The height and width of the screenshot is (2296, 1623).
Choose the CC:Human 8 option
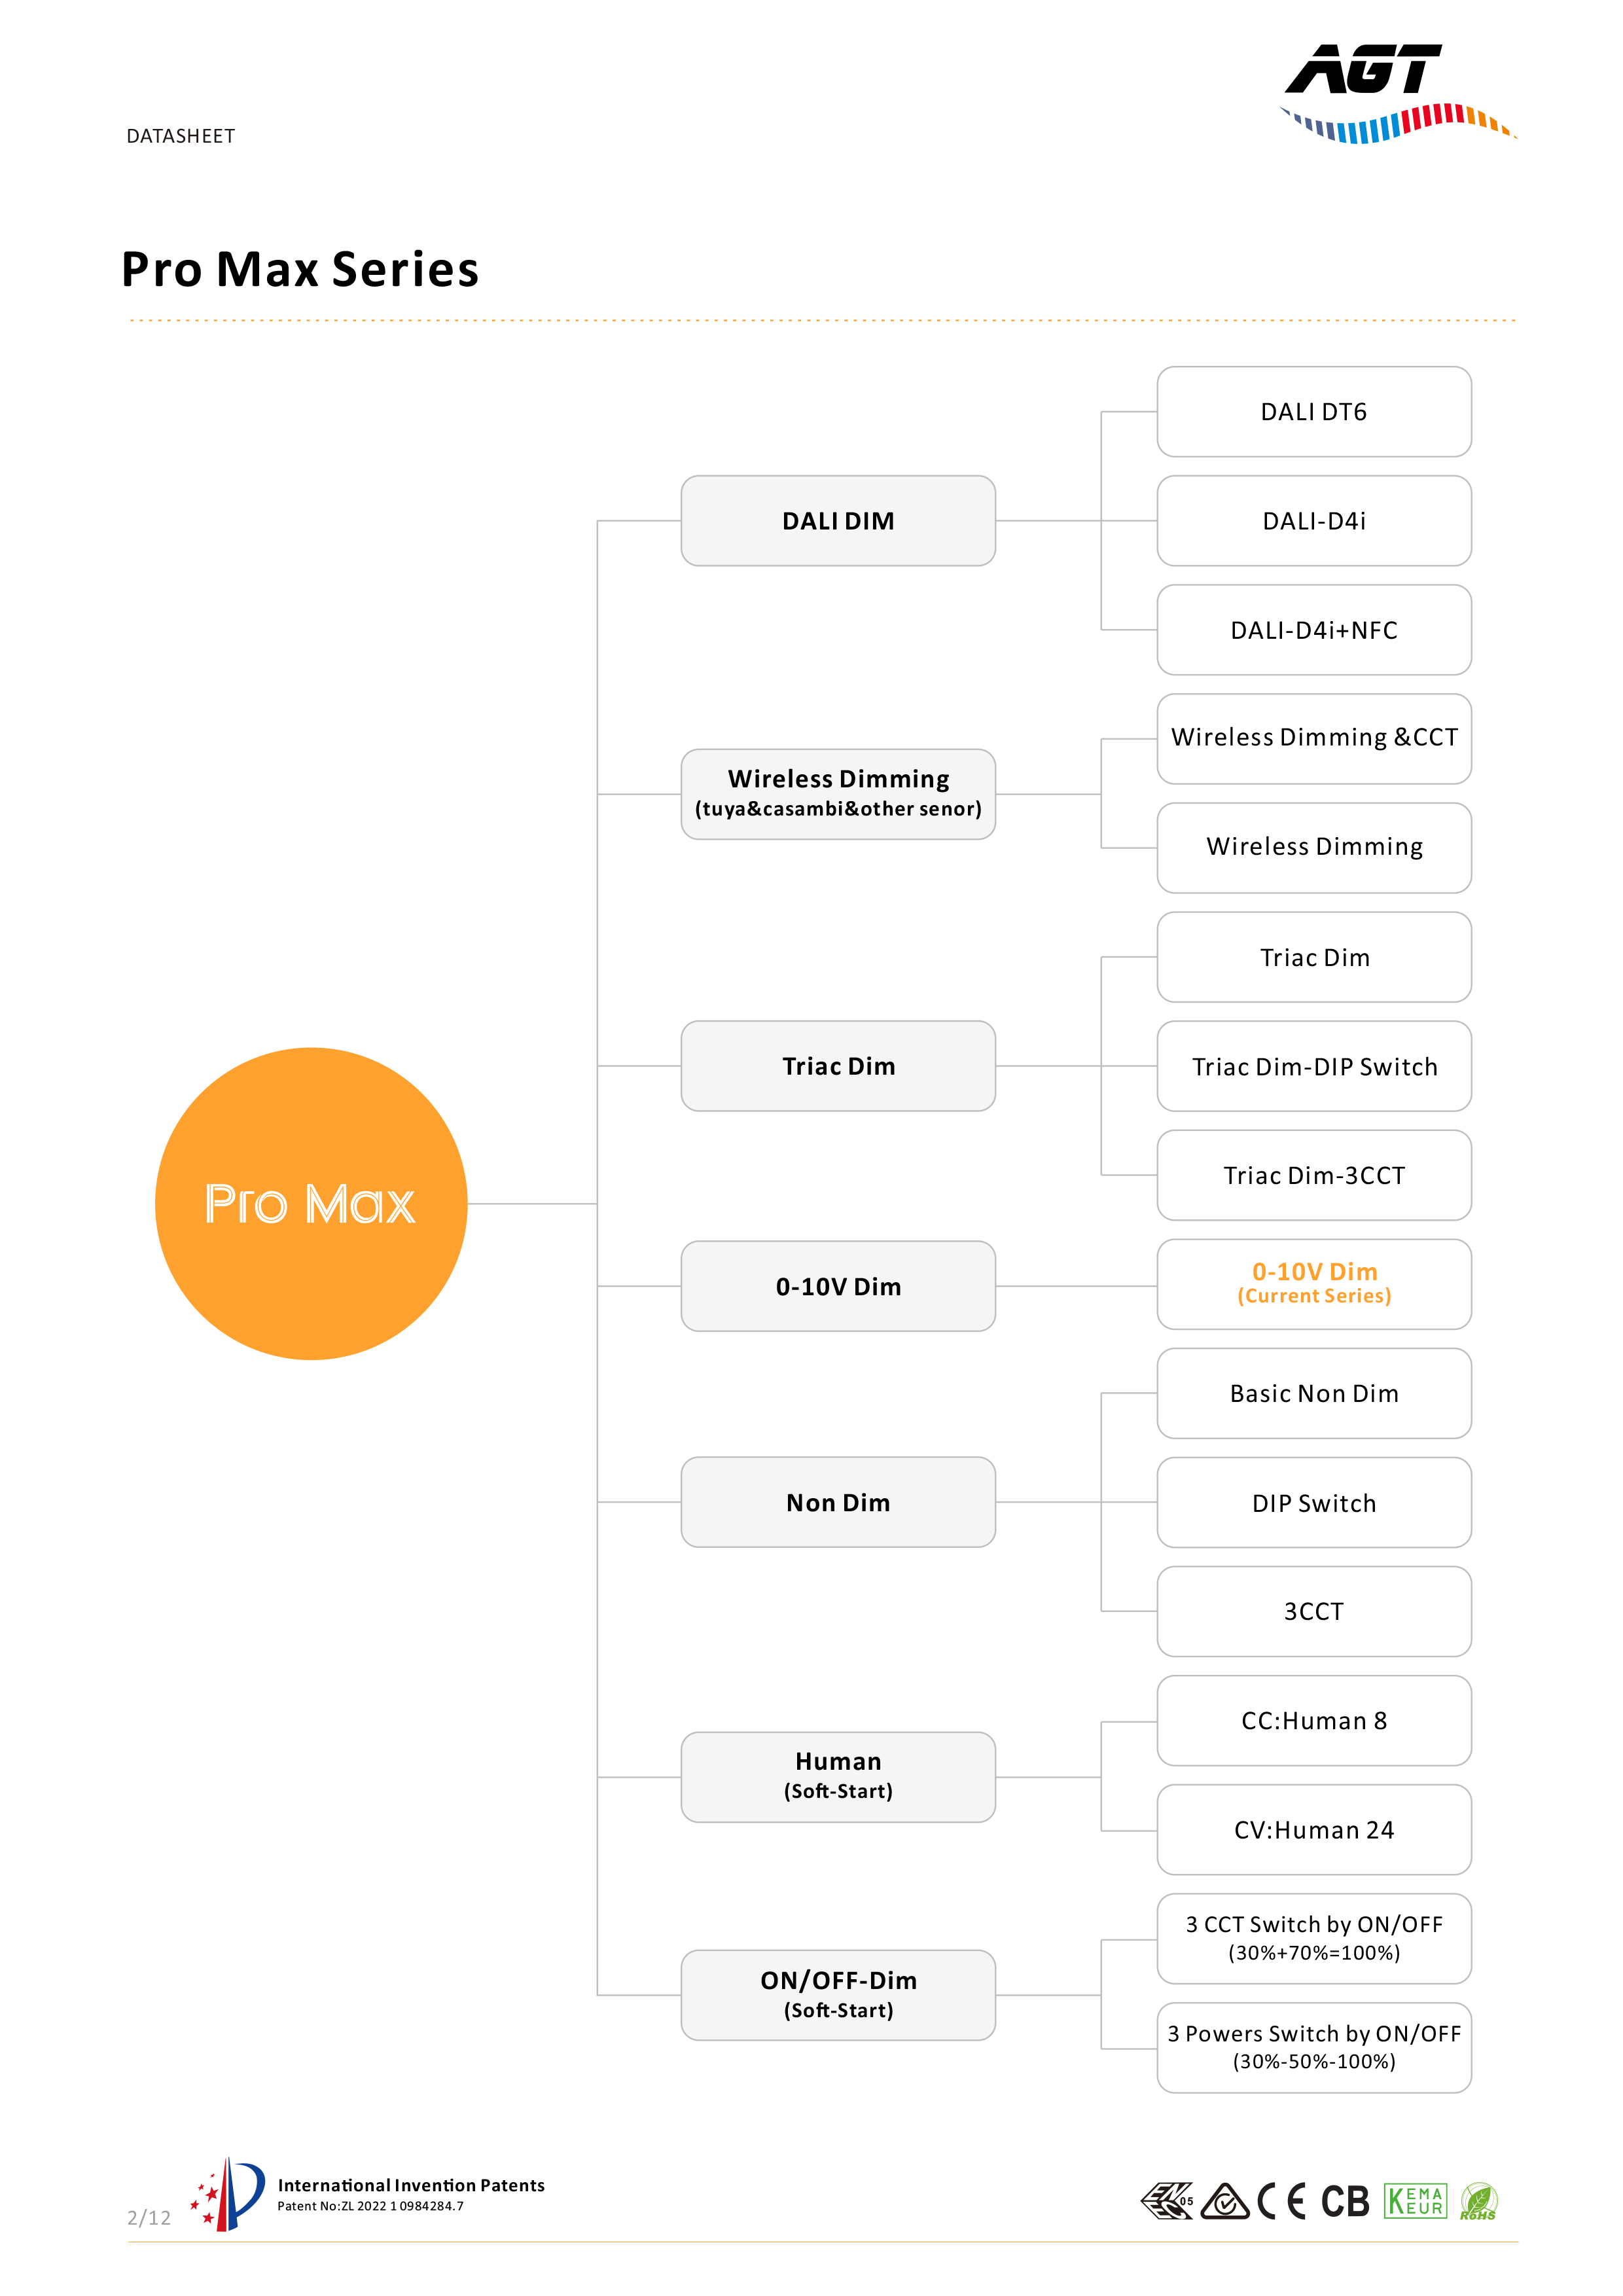tap(1314, 1720)
